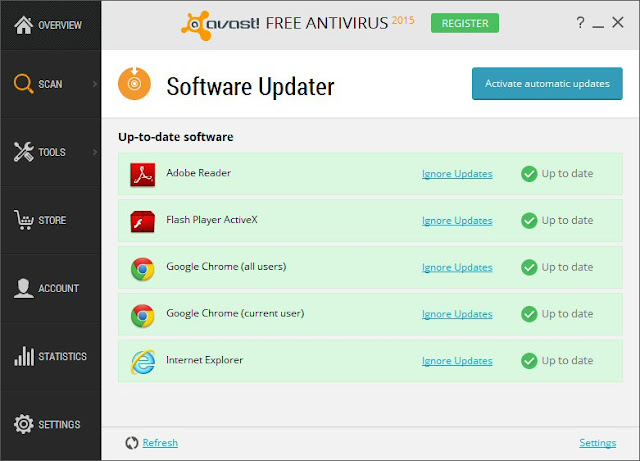640x461 pixels.
Task: Open help with the question mark icon
Action: point(580,23)
